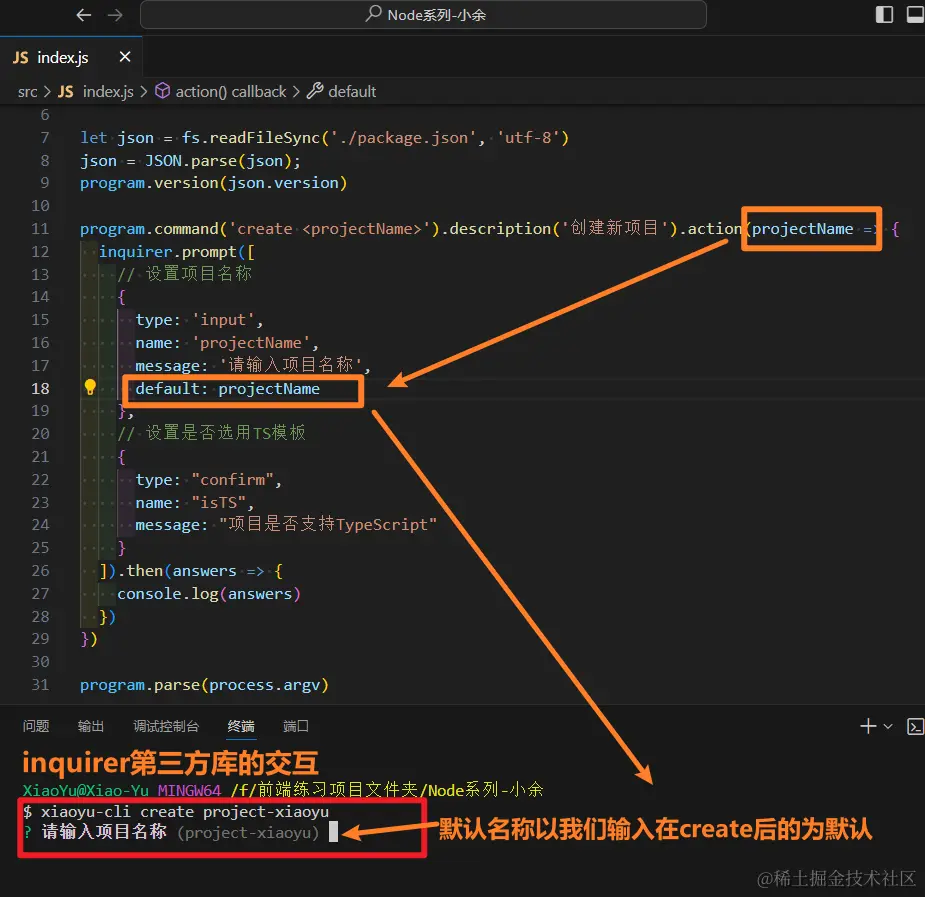The image size is (925, 897).
Task: Go back with the left arrow
Action: [84, 15]
